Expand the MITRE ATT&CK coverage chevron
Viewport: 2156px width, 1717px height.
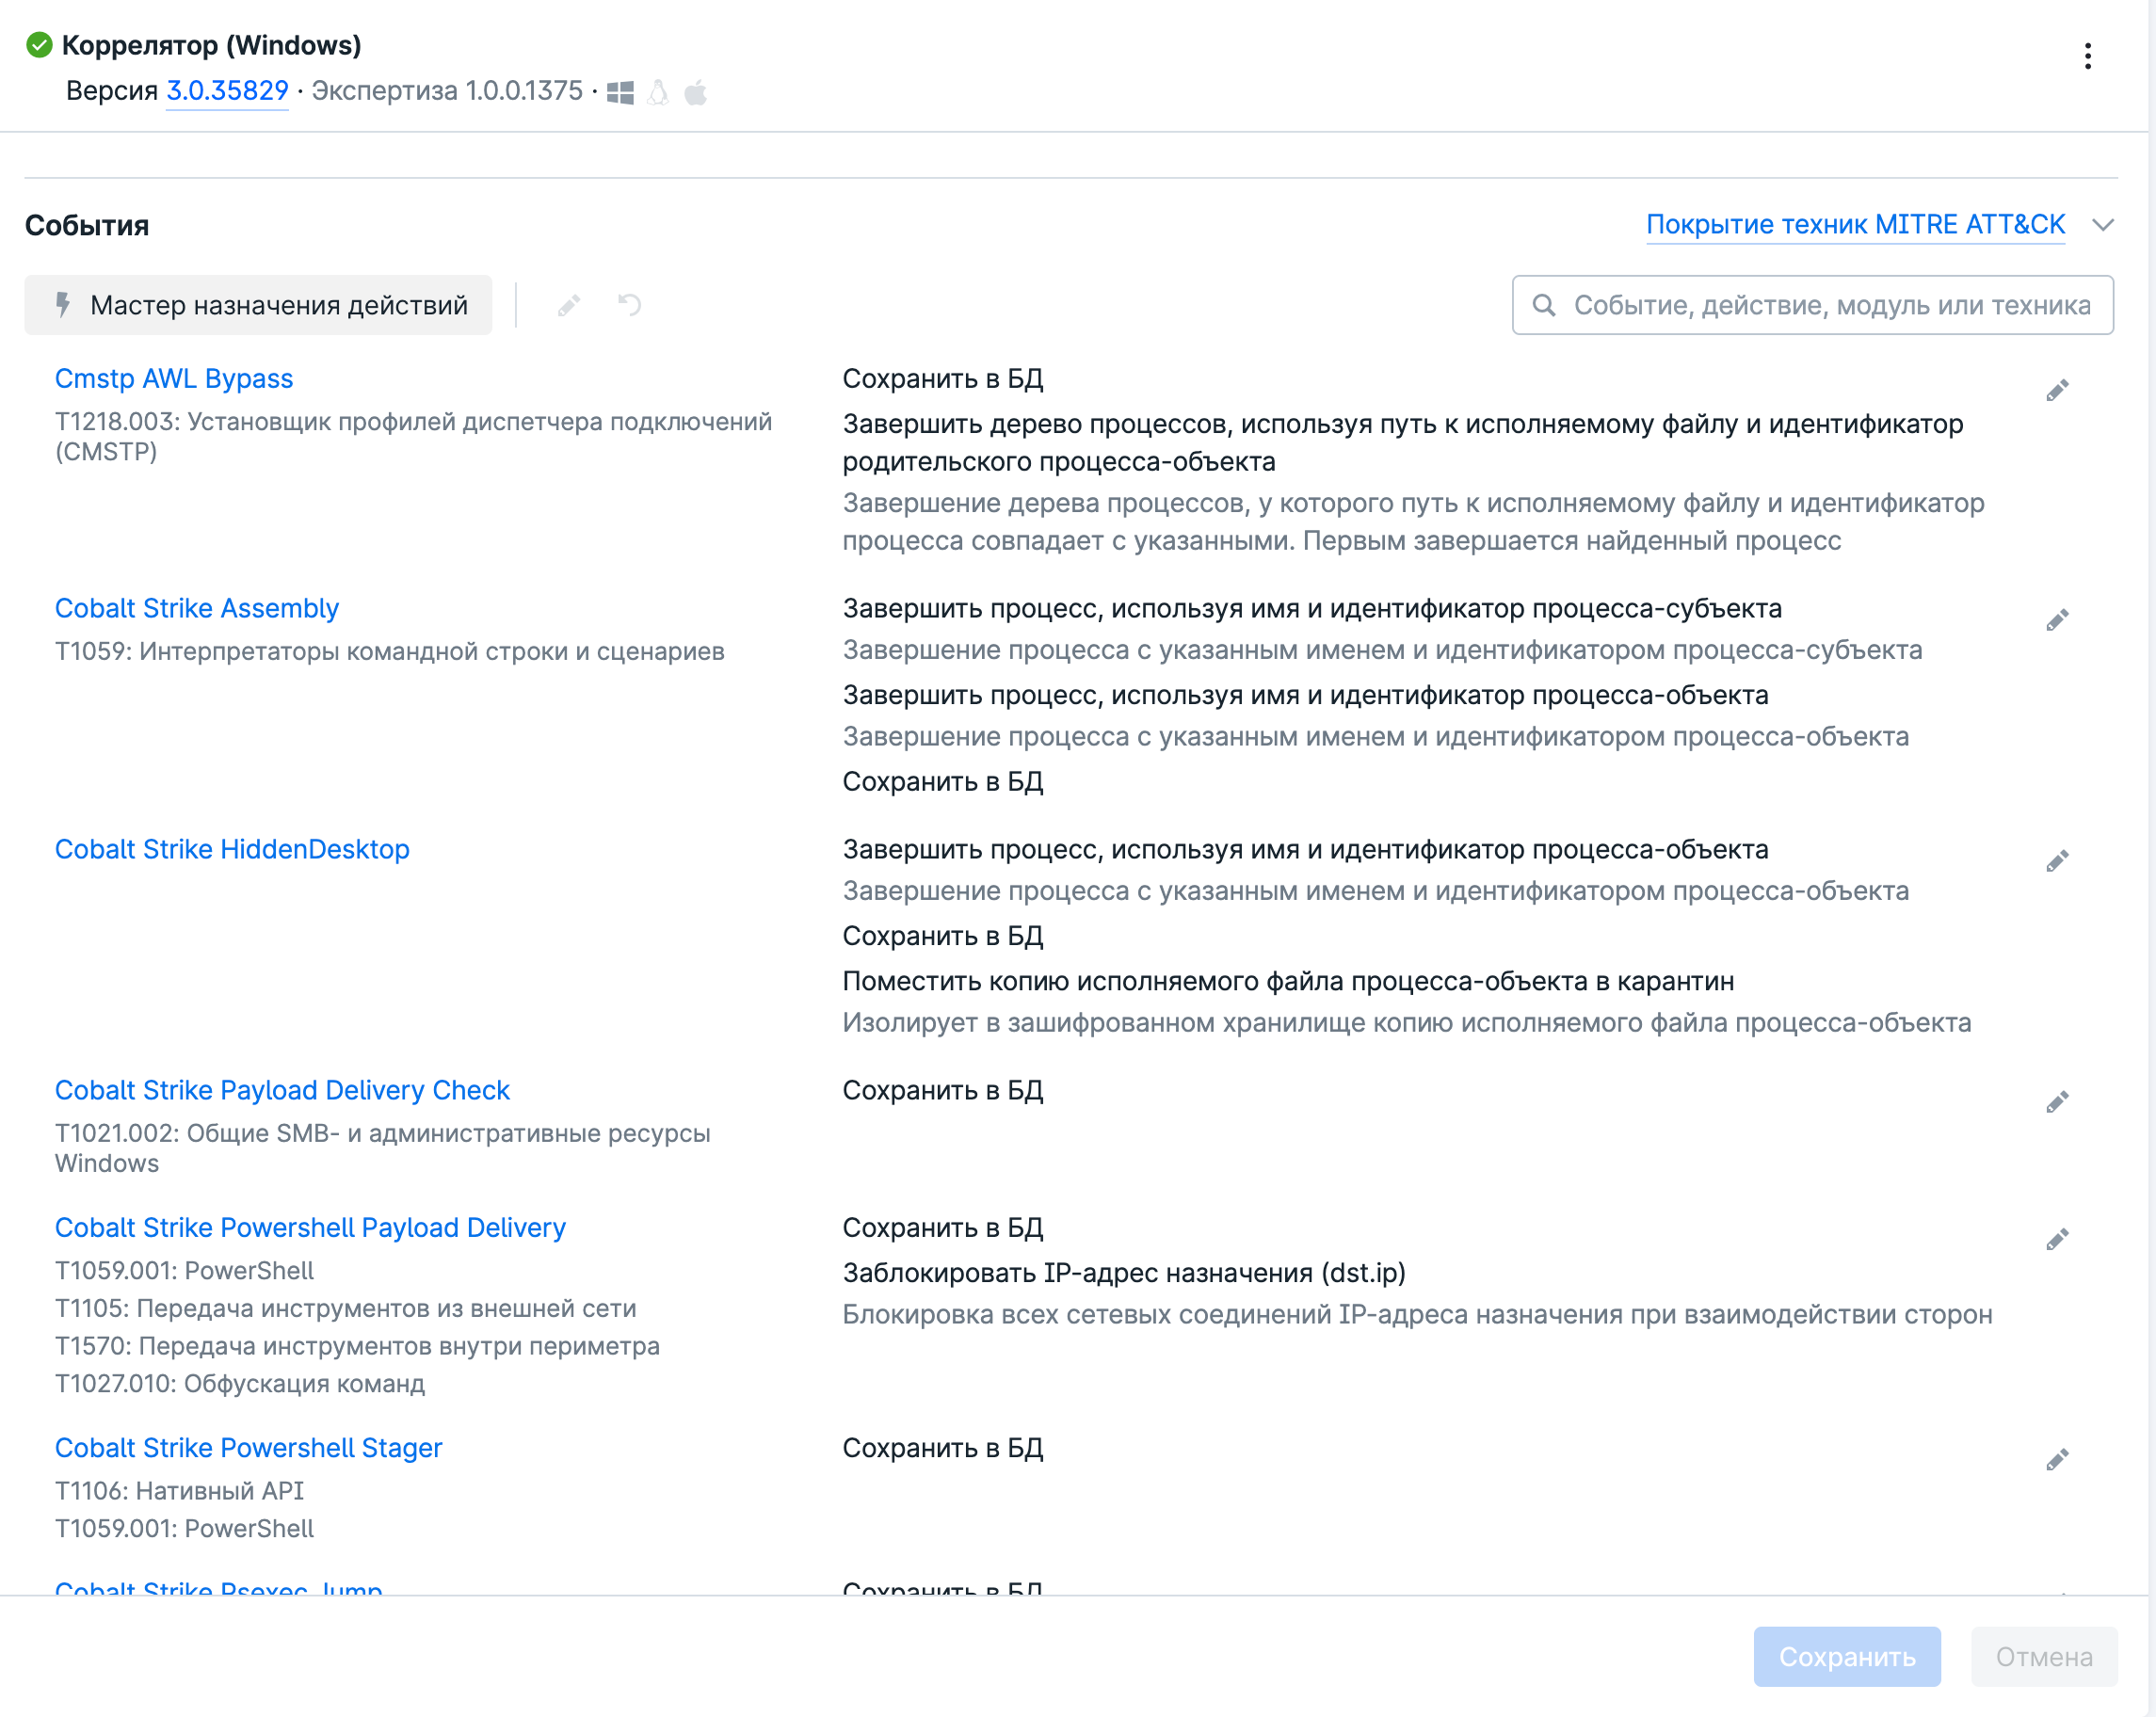tap(2102, 225)
